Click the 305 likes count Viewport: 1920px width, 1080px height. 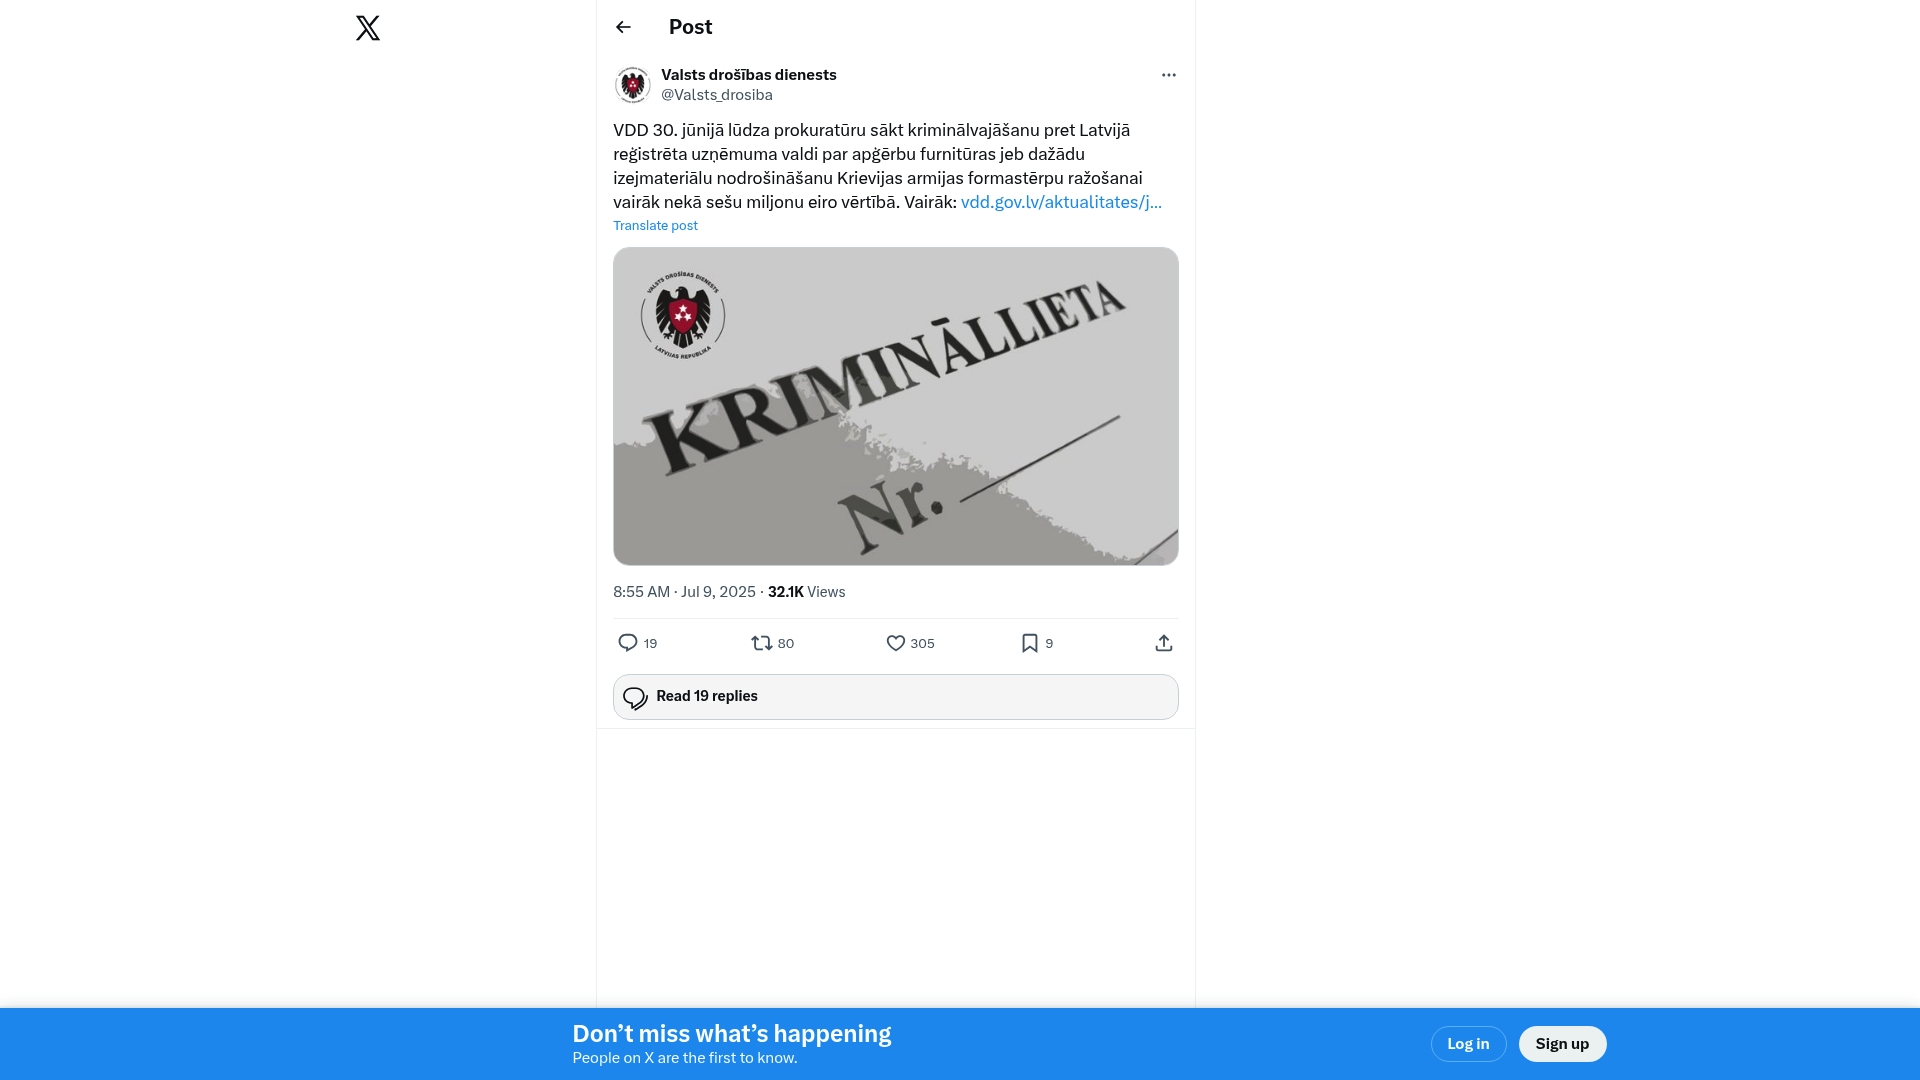pos(922,644)
